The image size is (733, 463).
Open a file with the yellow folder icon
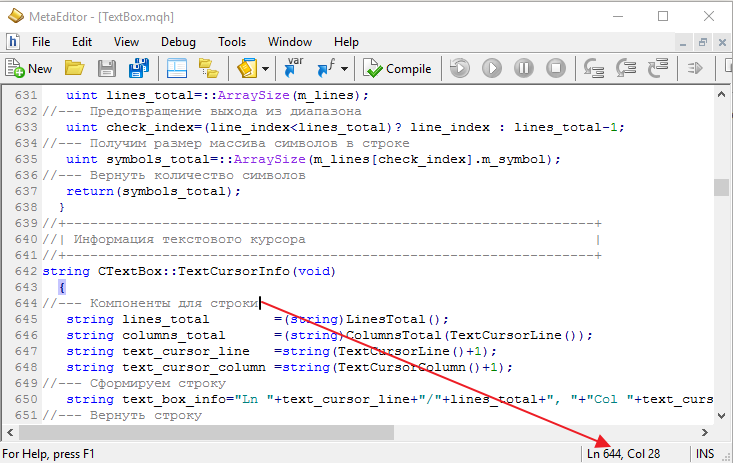point(74,68)
